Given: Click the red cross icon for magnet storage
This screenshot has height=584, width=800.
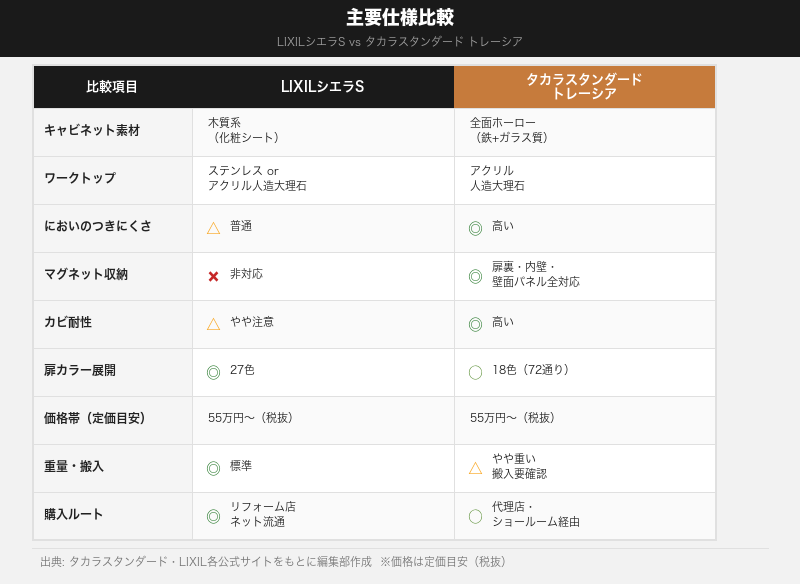Looking at the screenshot, I should click(213, 276).
